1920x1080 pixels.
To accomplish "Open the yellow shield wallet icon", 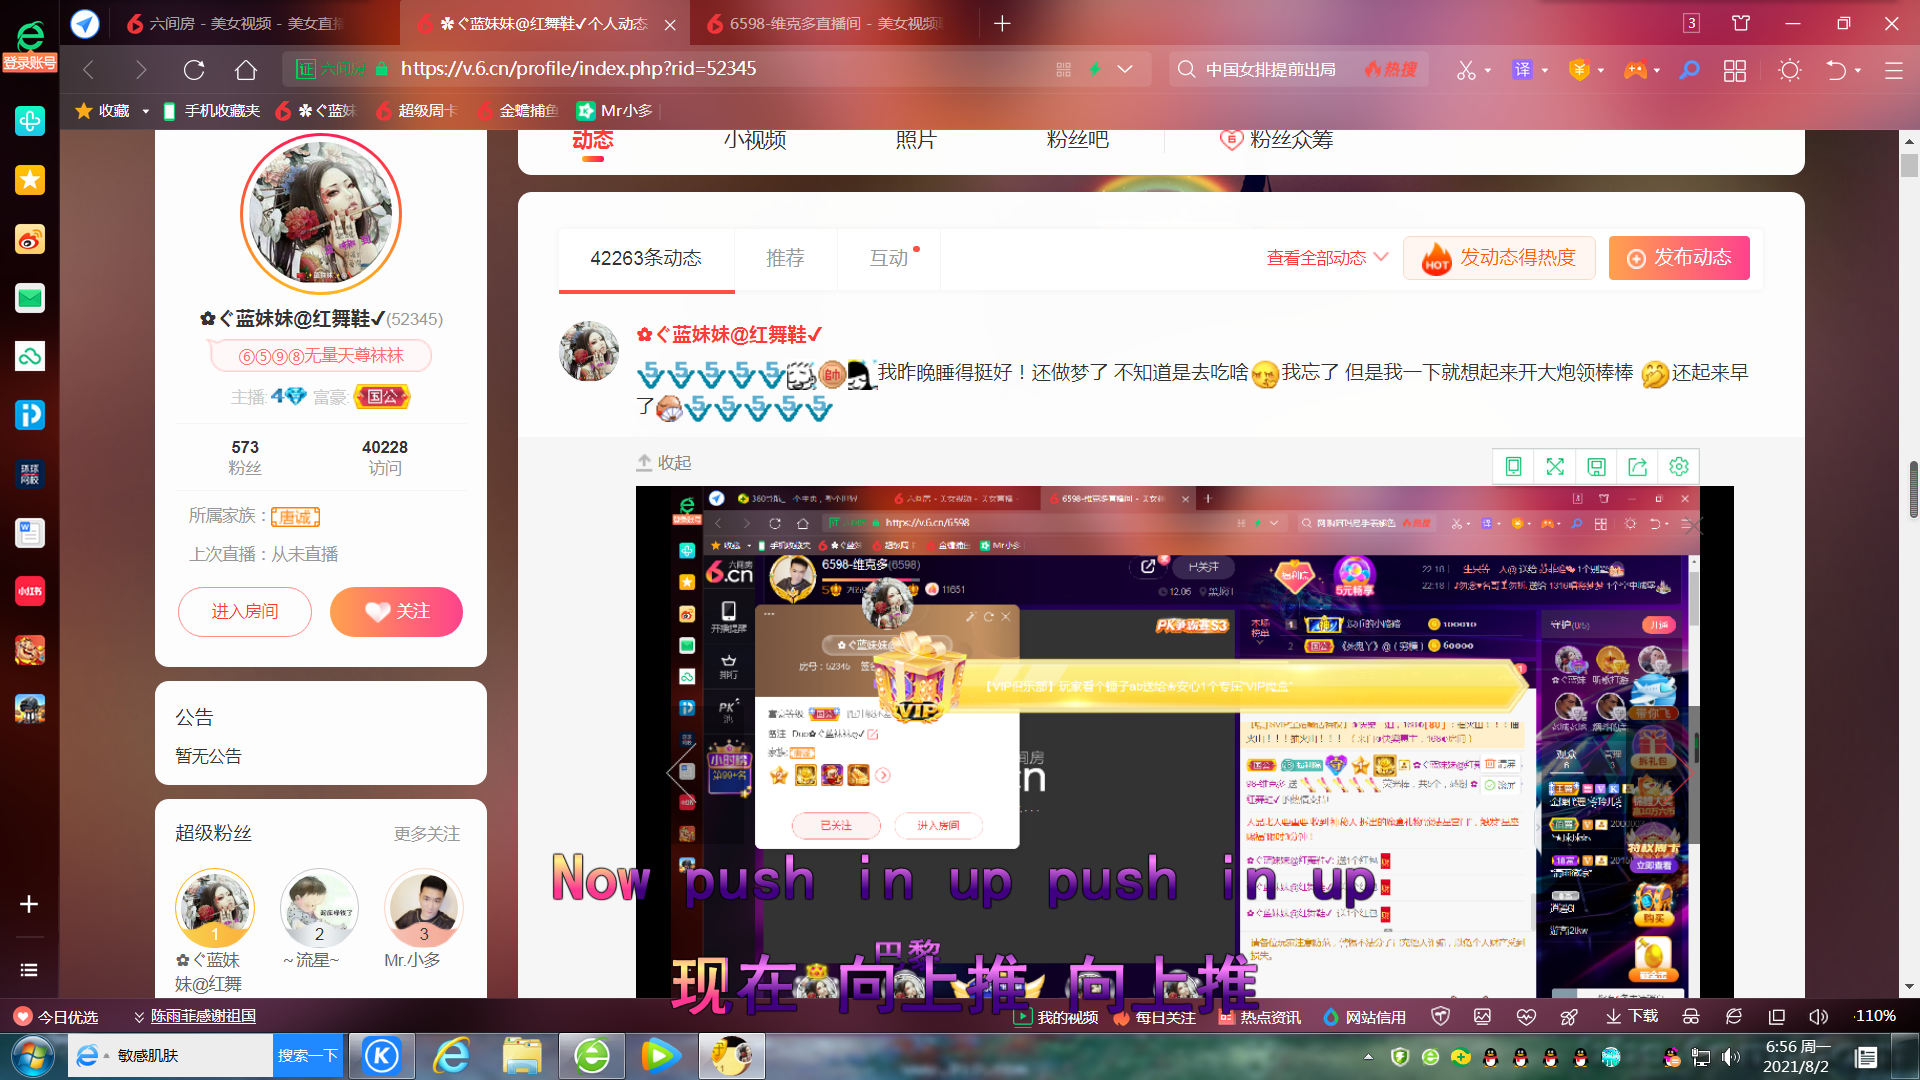I will pos(1579,70).
